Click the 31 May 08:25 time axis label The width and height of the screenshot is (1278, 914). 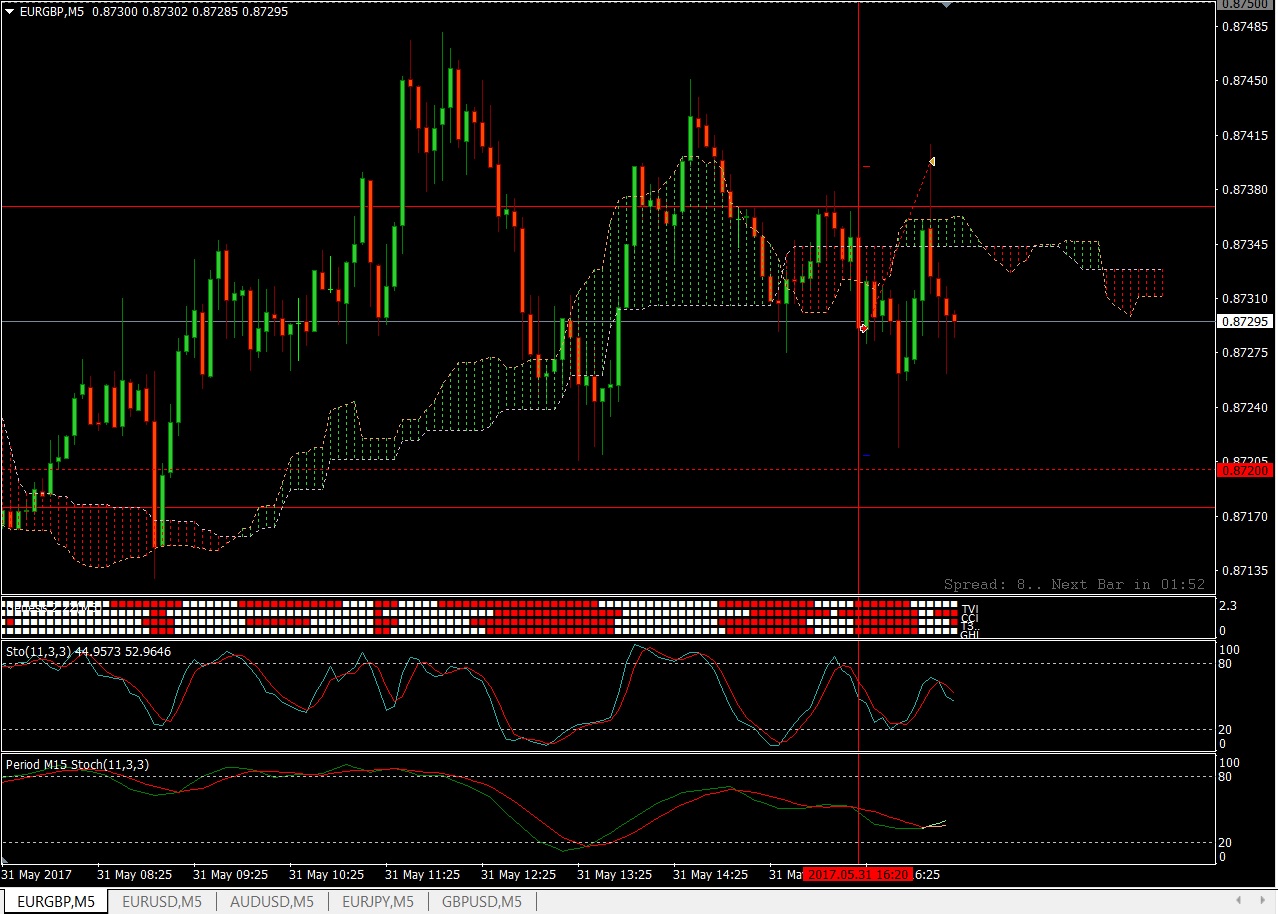134,874
